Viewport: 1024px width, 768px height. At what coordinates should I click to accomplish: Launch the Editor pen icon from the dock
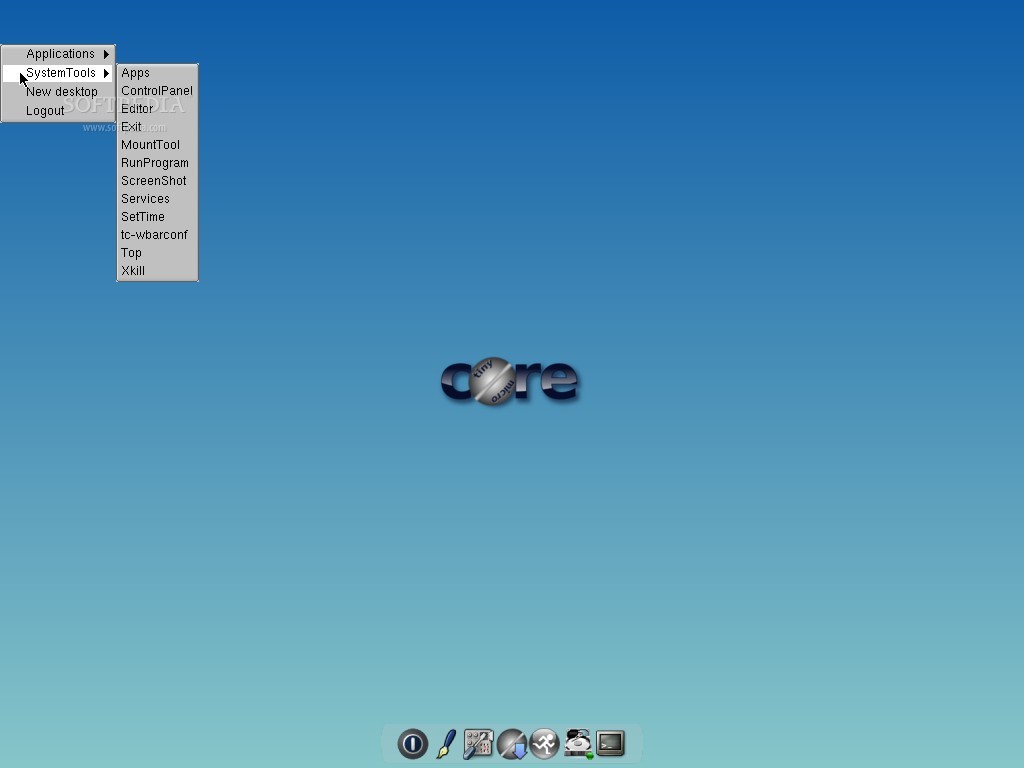445,744
